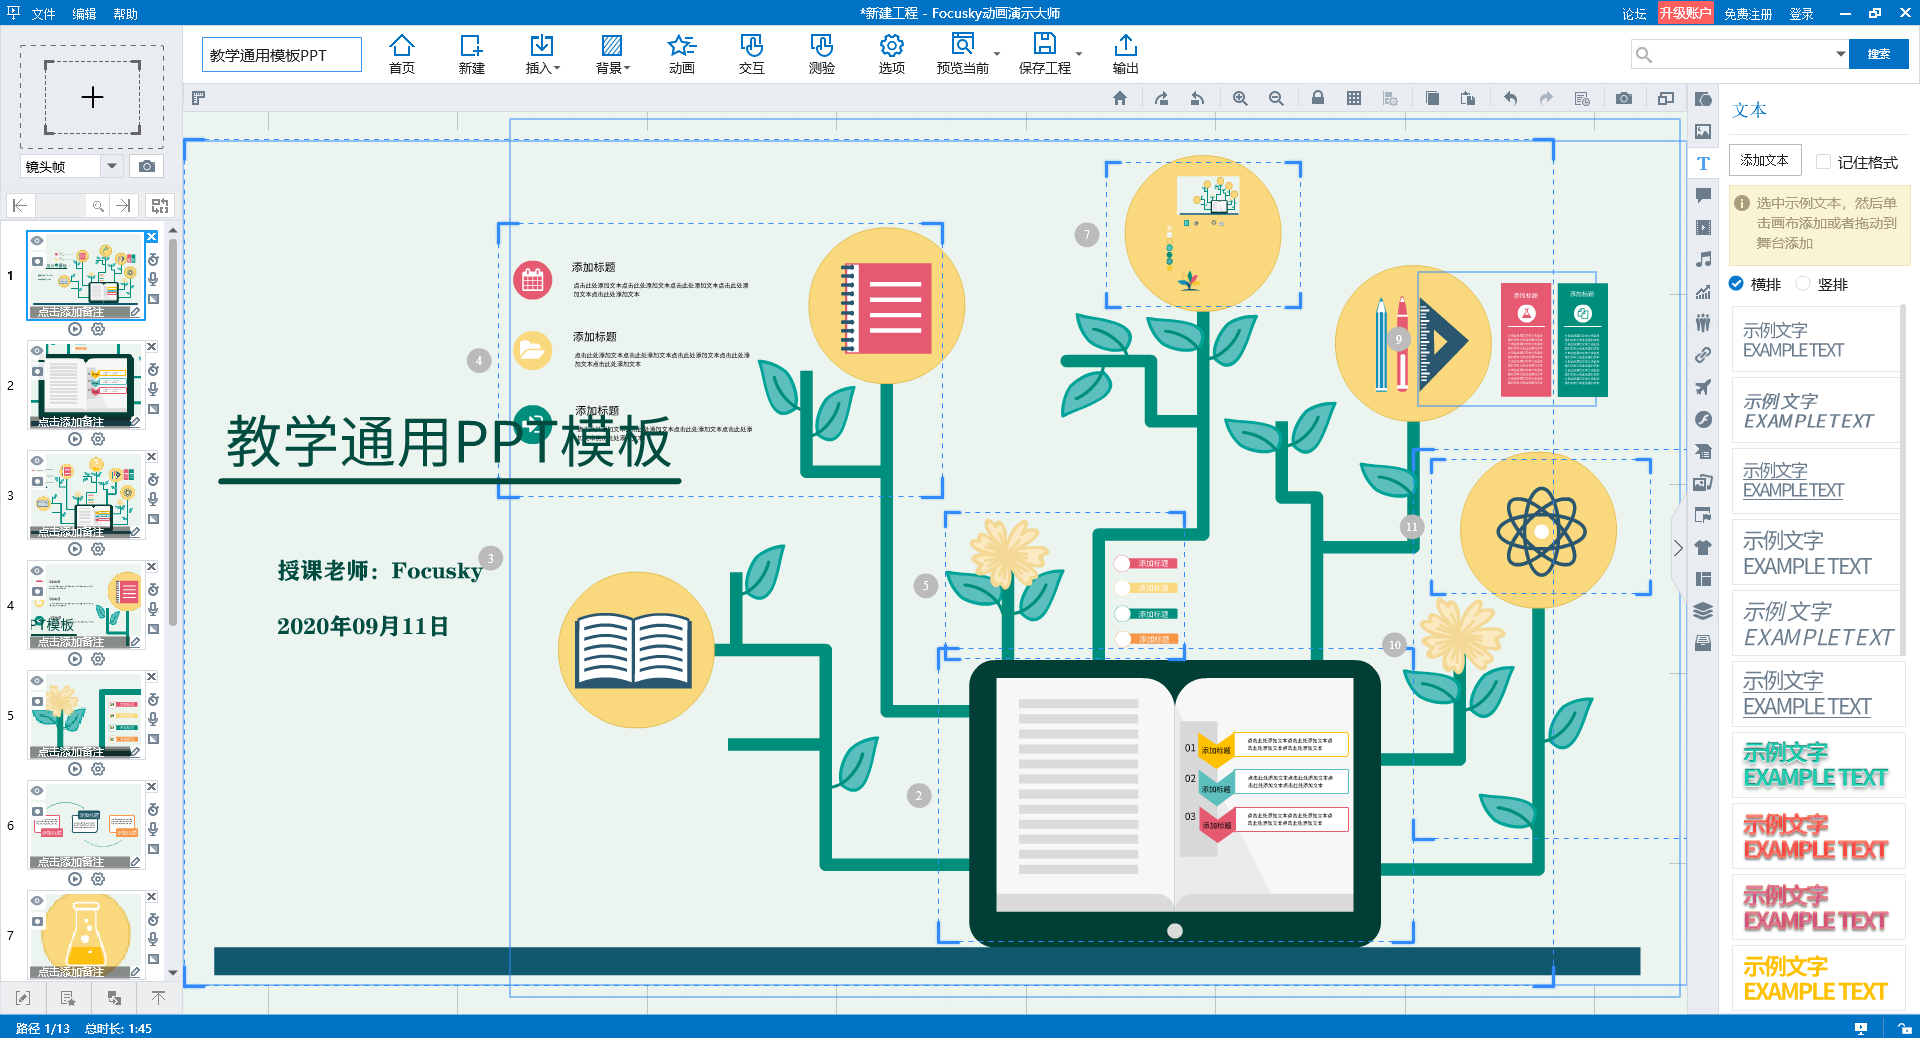1920x1038 pixels.
Task: Toggle visibility eye on frame 3
Action: tap(37, 461)
